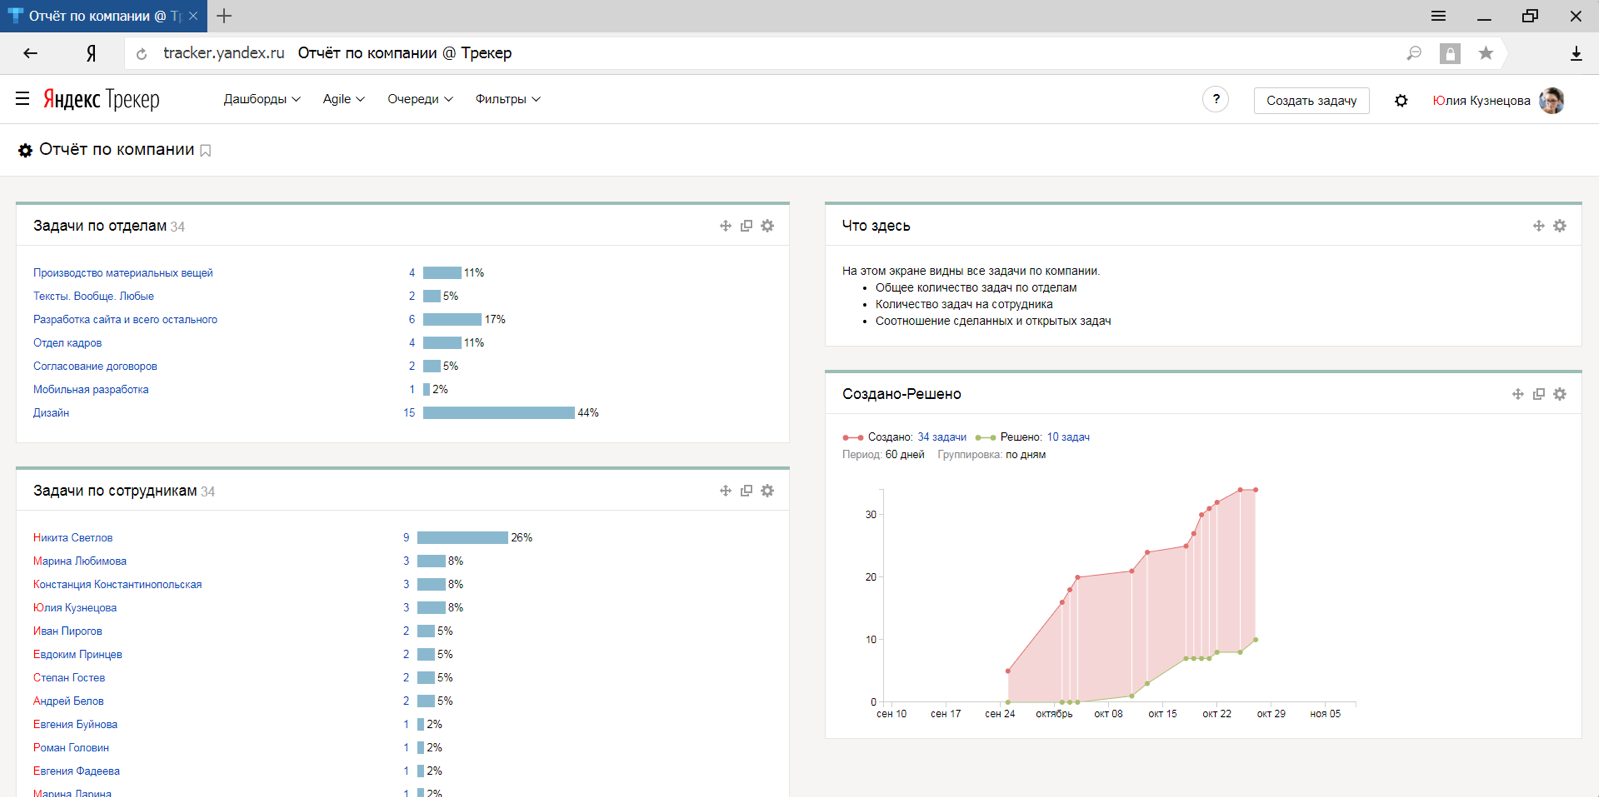Open settings of Задачи по сотрудникам widget
1599x797 pixels.
[x=767, y=491]
